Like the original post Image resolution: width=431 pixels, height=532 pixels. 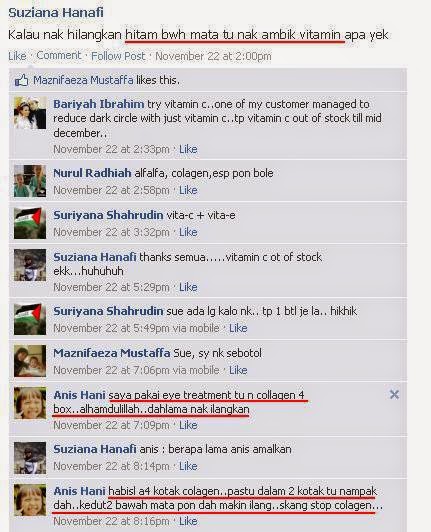(17, 56)
